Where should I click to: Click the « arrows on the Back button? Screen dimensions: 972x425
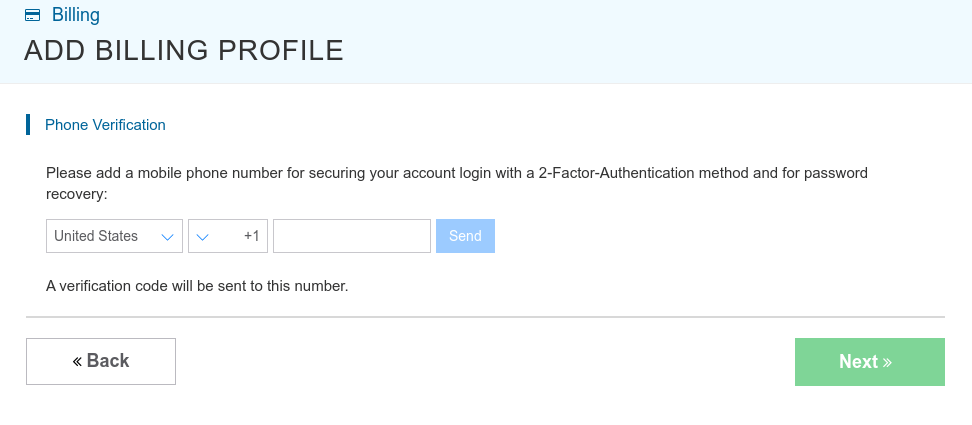(77, 361)
